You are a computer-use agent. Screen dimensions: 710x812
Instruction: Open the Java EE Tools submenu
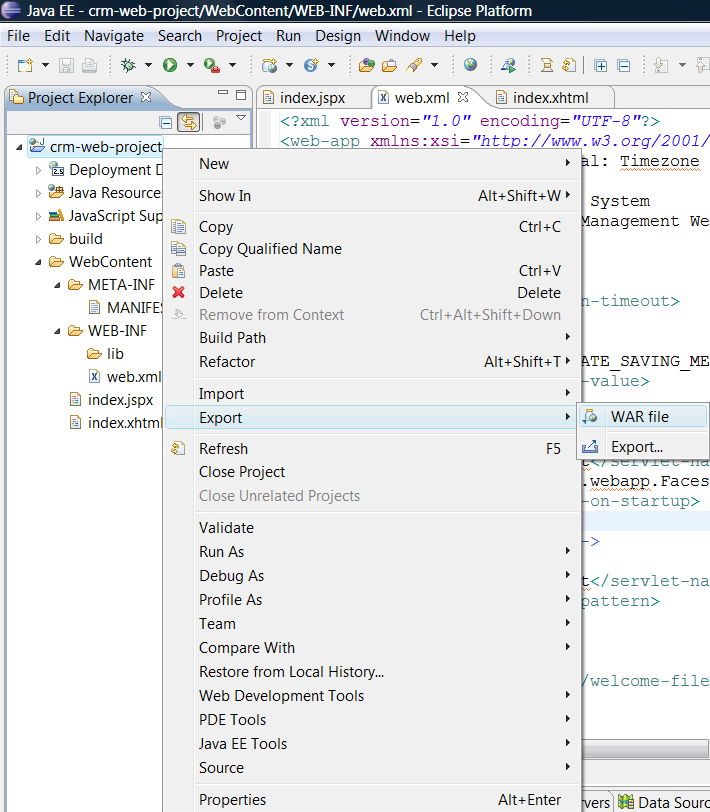pyautogui.click(x=371, y=744)
